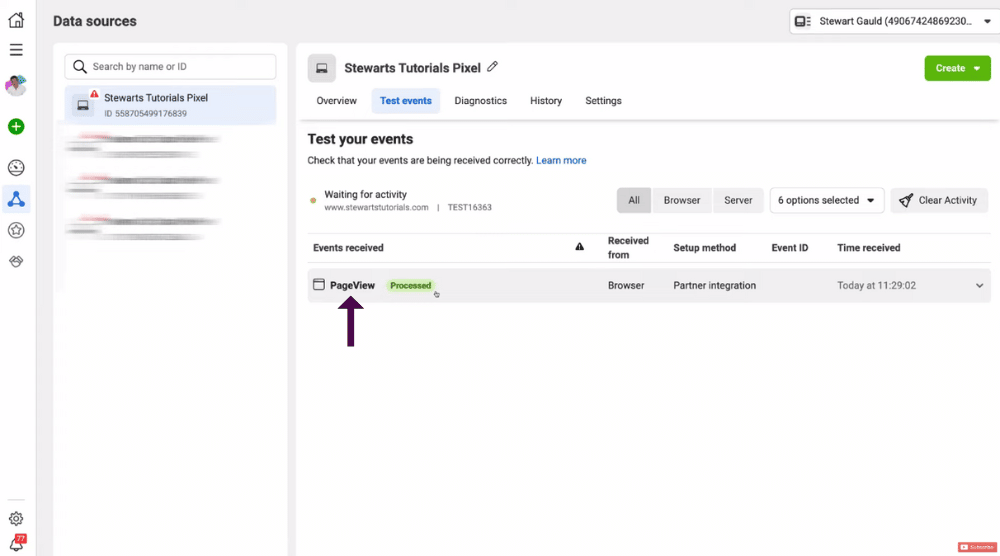Open the 6 options selected dropdown
Viewport: 1000px width, 556px height.
(x=827, y=200)
